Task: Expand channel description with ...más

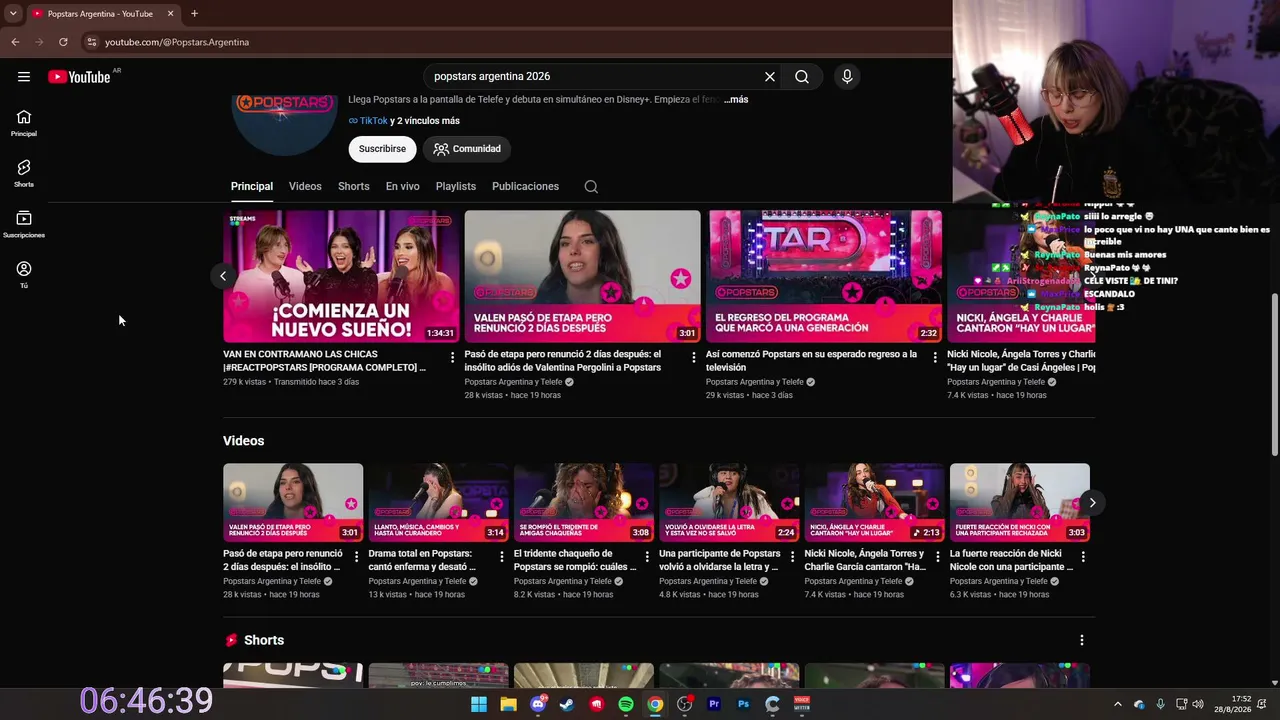Action: [736, 100]
